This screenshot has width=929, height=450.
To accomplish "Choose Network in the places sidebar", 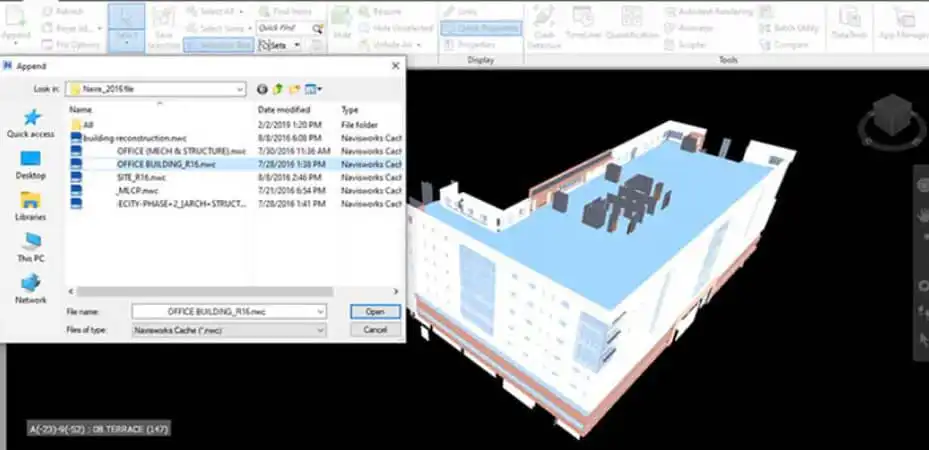I will 31,289.
